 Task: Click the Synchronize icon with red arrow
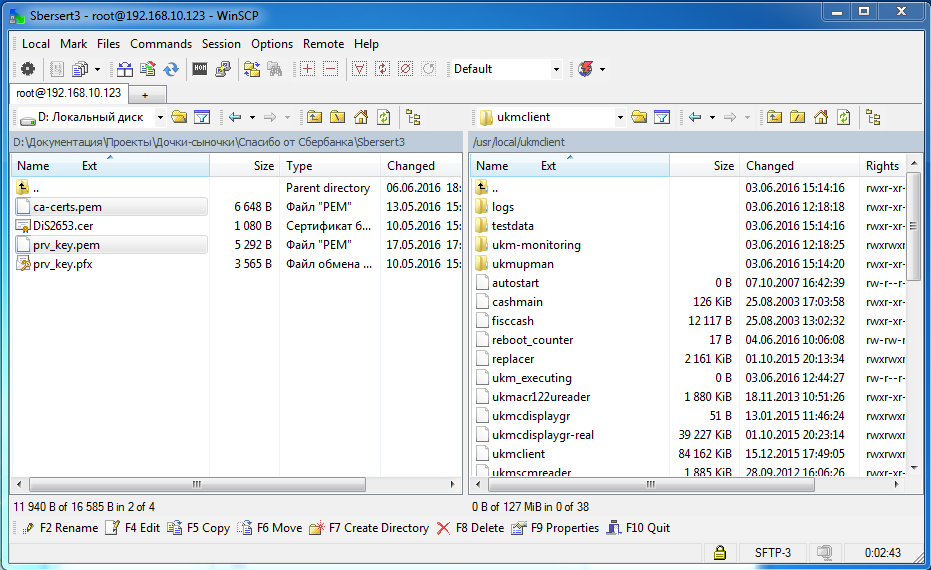148,69
